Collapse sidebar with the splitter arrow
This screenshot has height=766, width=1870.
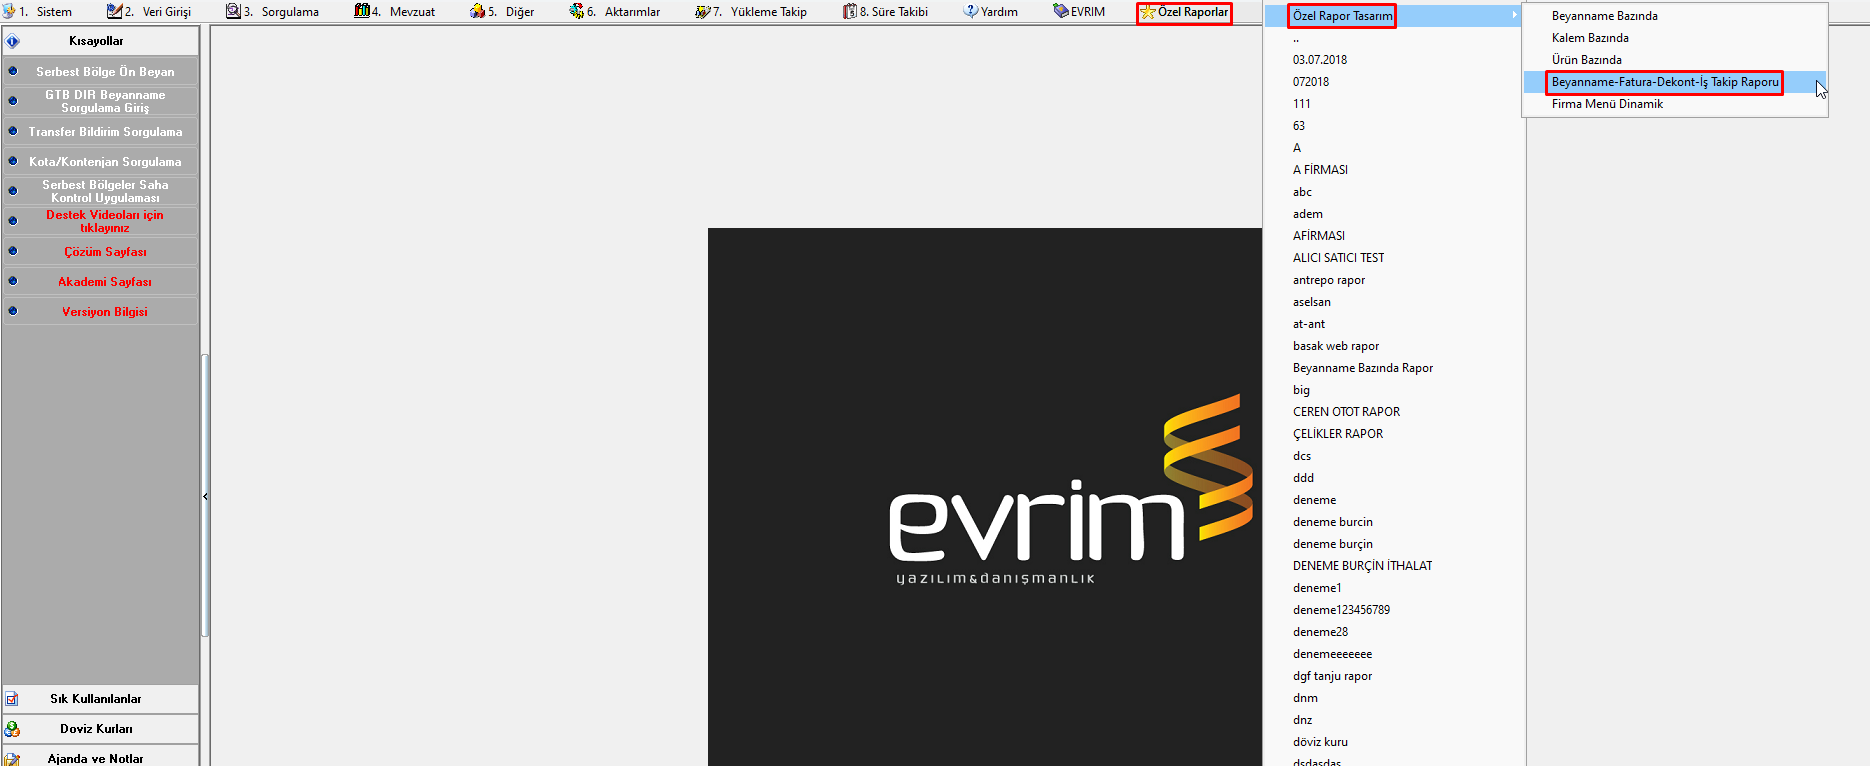[205, 496]
